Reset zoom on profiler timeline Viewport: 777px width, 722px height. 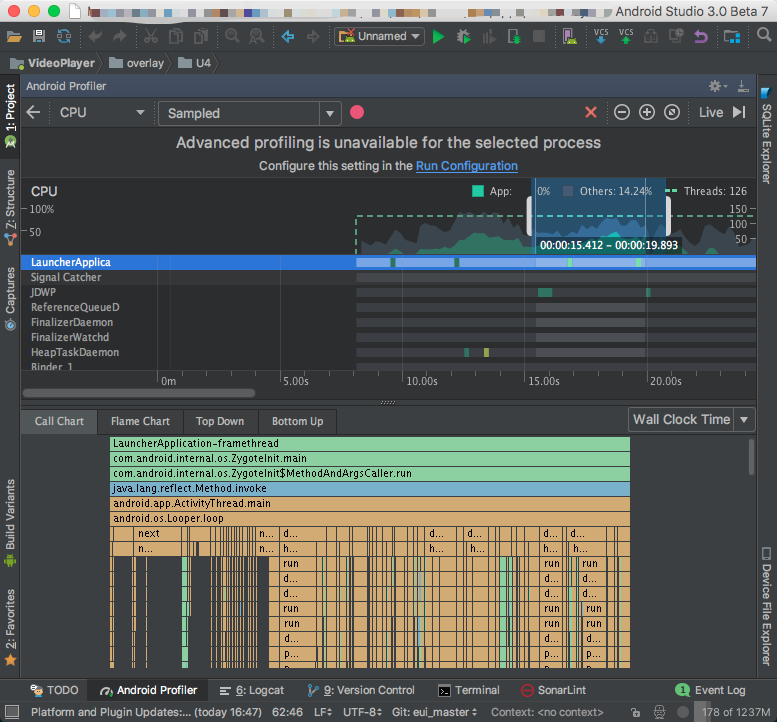(672, 112)
